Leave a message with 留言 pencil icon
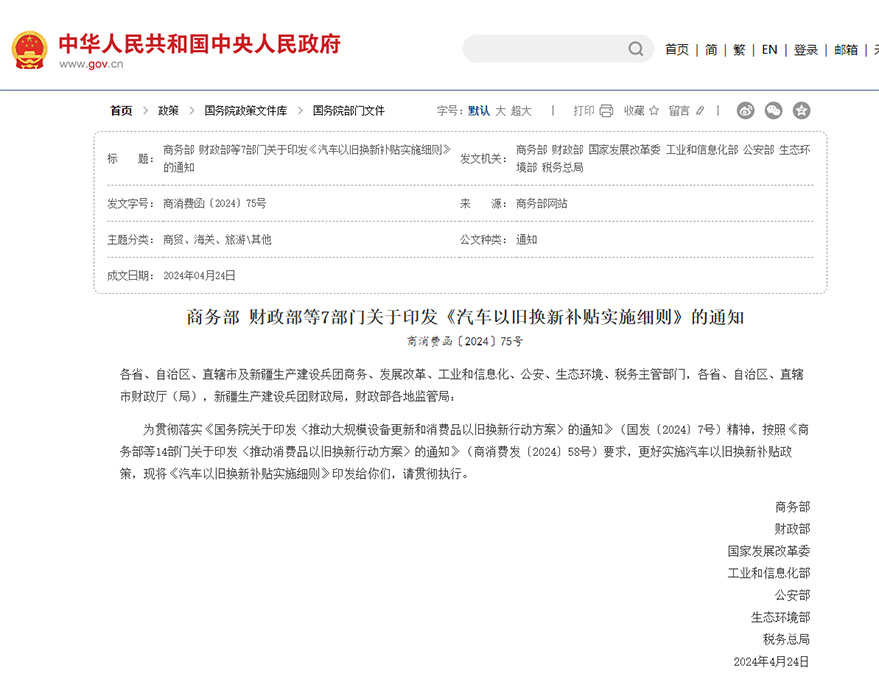This screenshot has width=879, height=679. coord(687,111)
